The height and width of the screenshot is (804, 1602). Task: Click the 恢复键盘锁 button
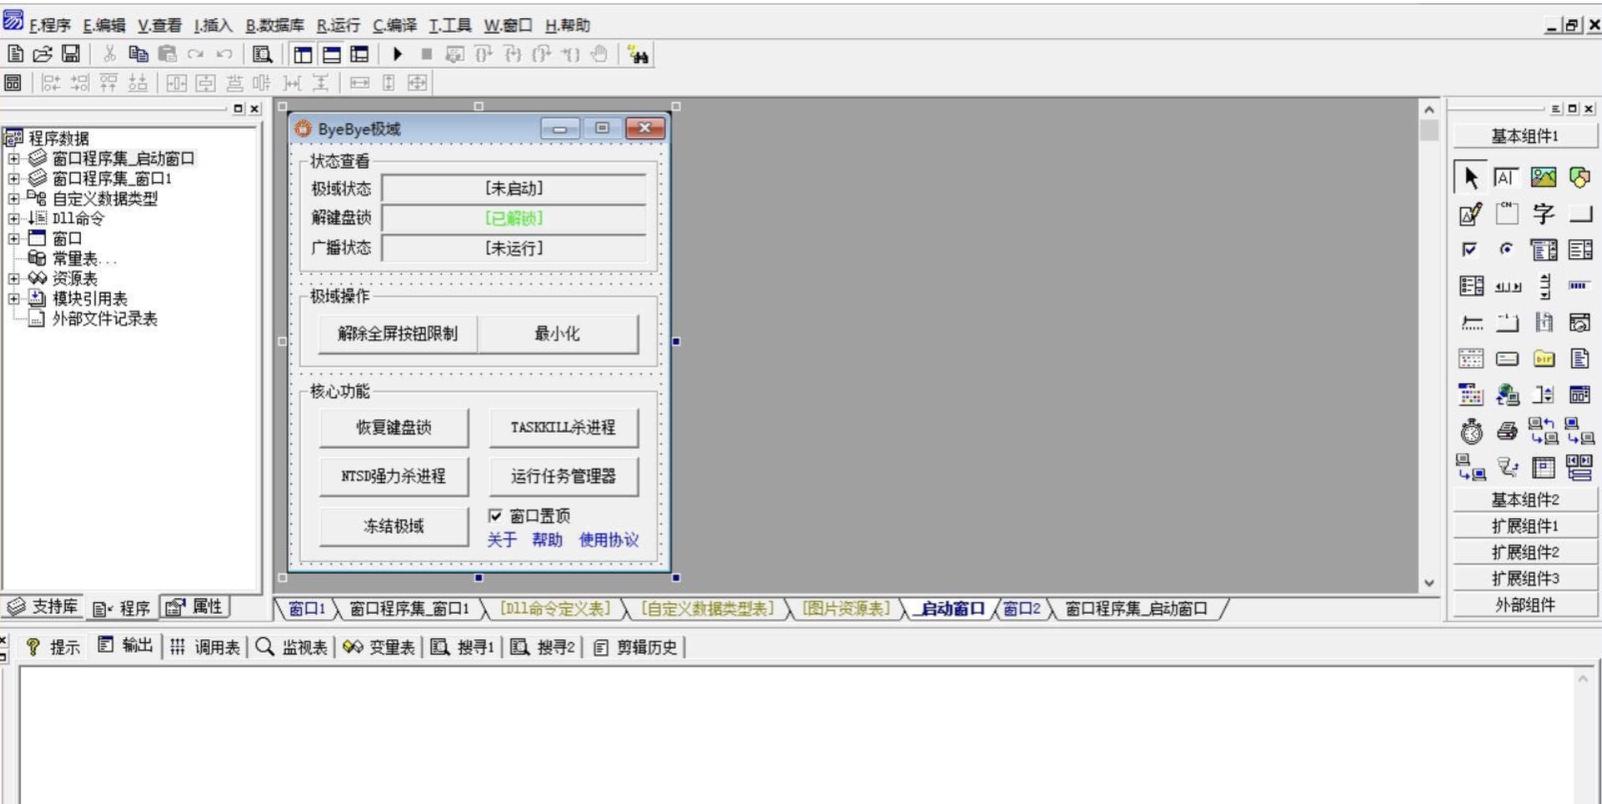[394, 427]
